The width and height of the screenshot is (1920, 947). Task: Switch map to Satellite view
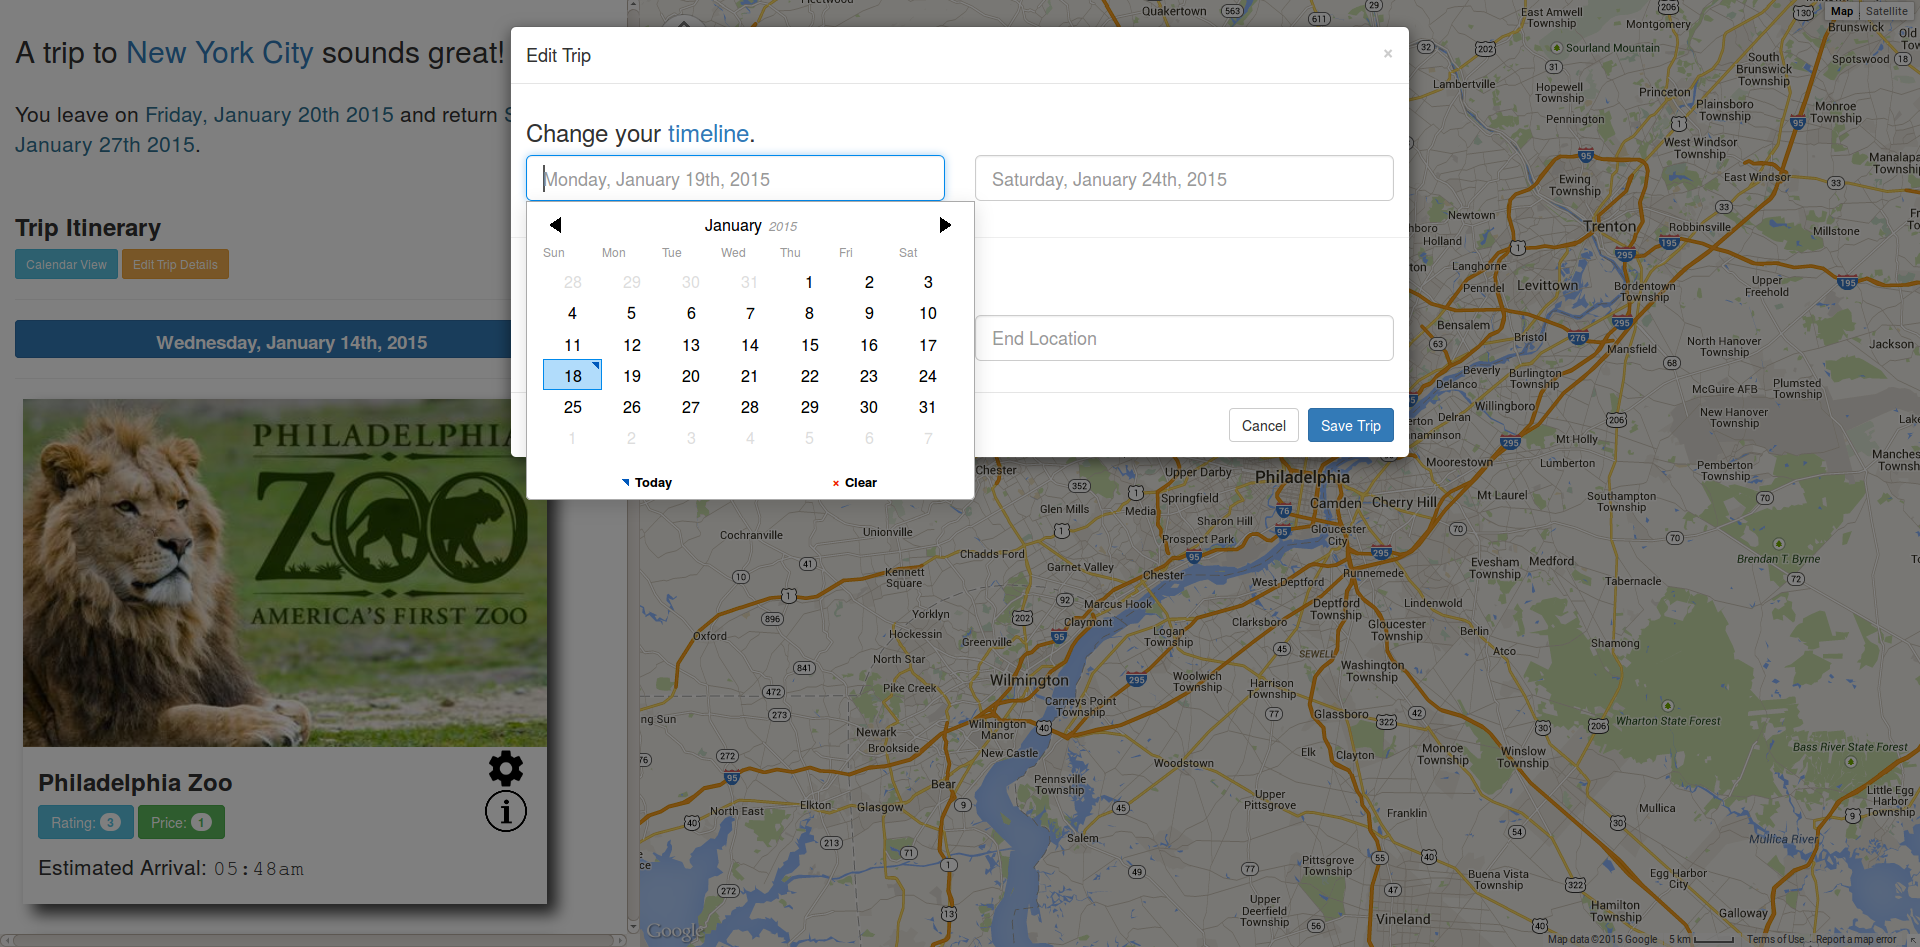click(1886, 11)
